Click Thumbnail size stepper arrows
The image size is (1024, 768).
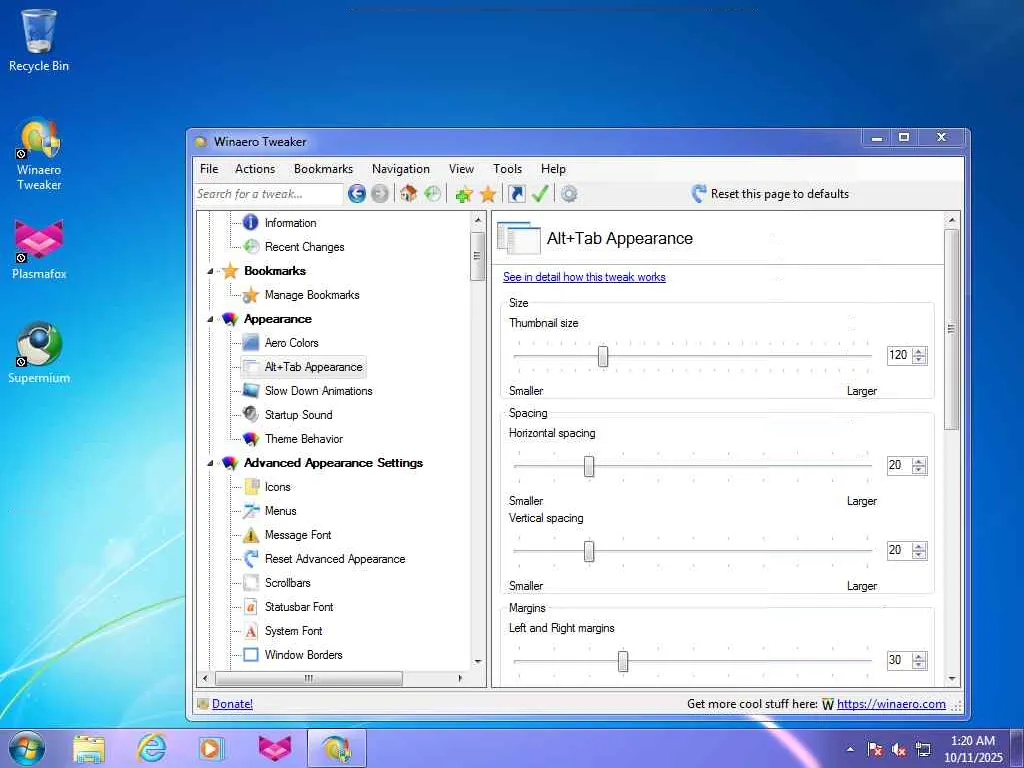click(x=920, y=355)
